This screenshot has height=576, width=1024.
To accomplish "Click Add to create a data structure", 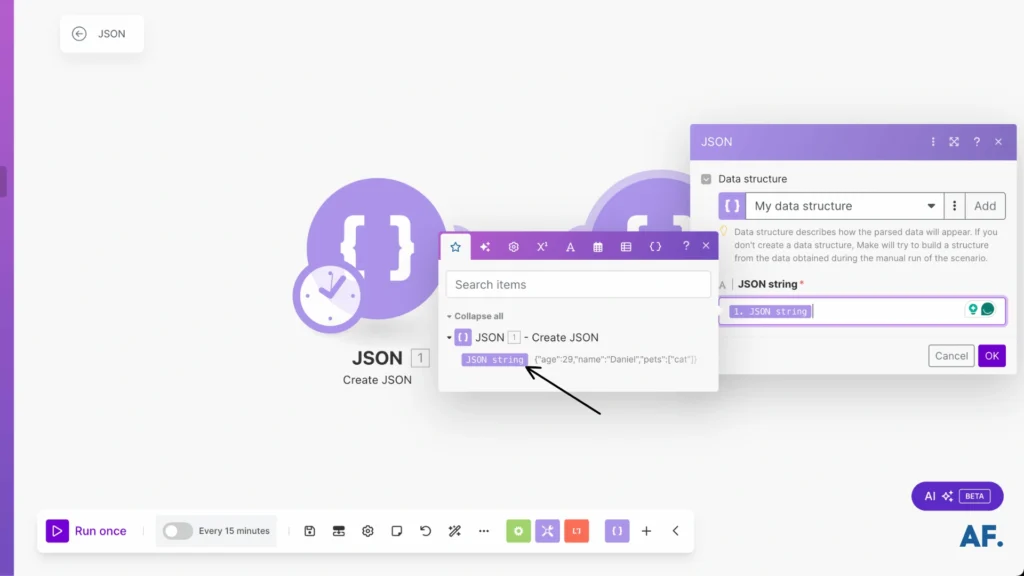I will 985,206.
